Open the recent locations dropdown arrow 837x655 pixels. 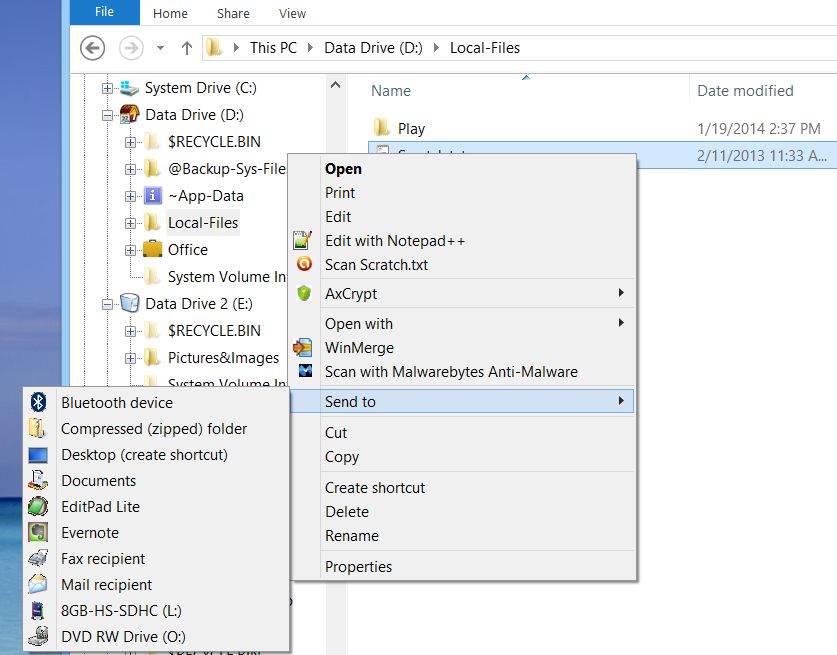[x=161, y=48]
